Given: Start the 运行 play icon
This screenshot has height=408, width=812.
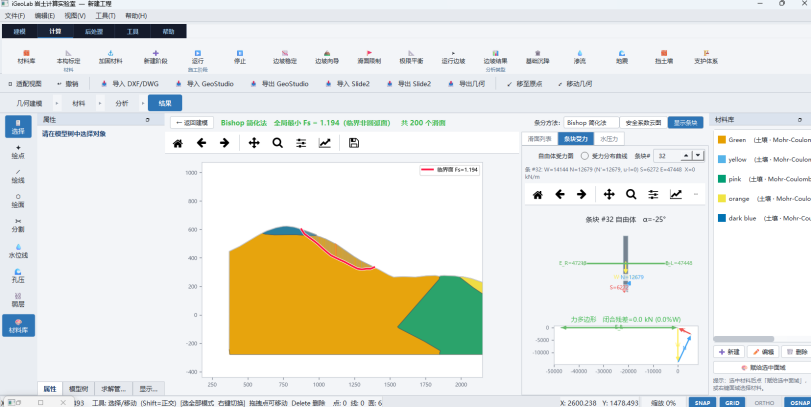Looking at the screenshot, I should click(197, 53).
